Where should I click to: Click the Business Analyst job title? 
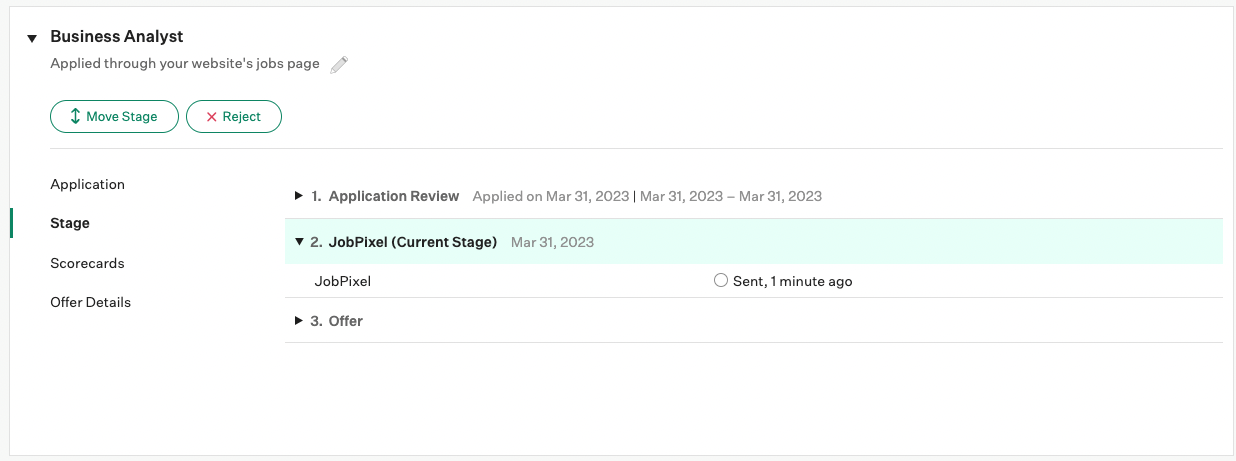[x=117, y=36]
